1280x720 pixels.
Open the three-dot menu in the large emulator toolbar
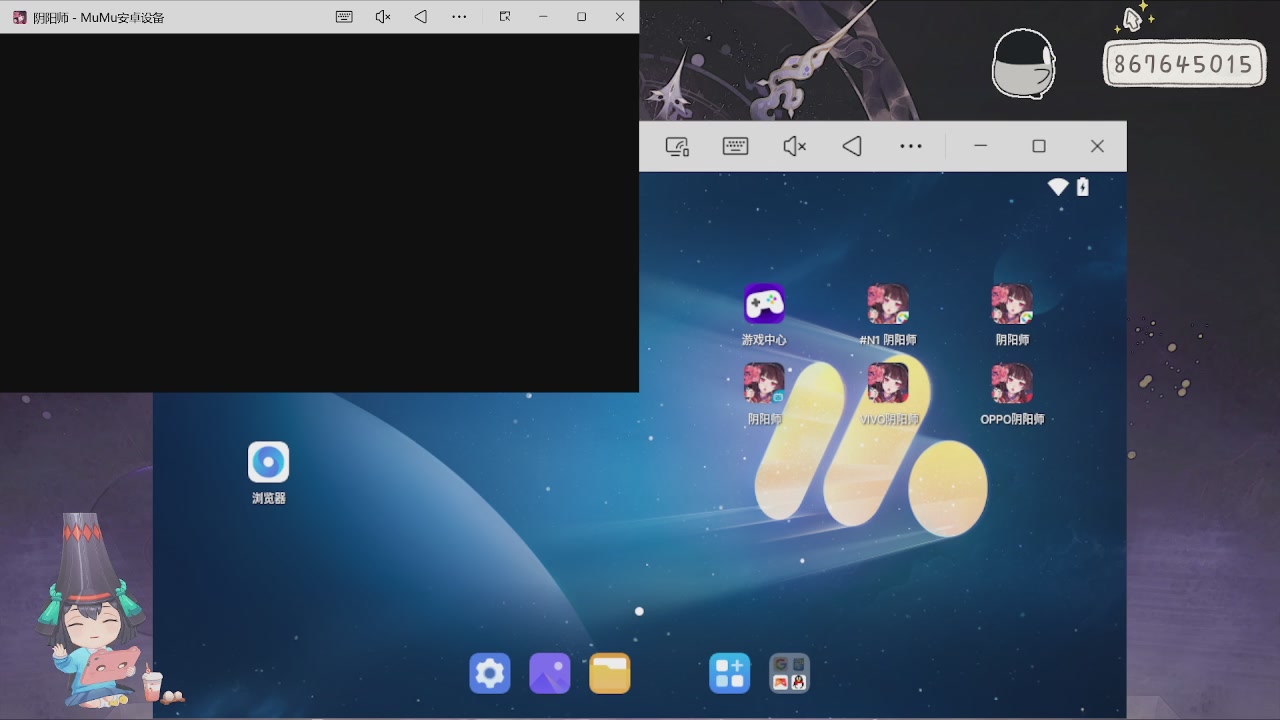(x=910, y=146)
